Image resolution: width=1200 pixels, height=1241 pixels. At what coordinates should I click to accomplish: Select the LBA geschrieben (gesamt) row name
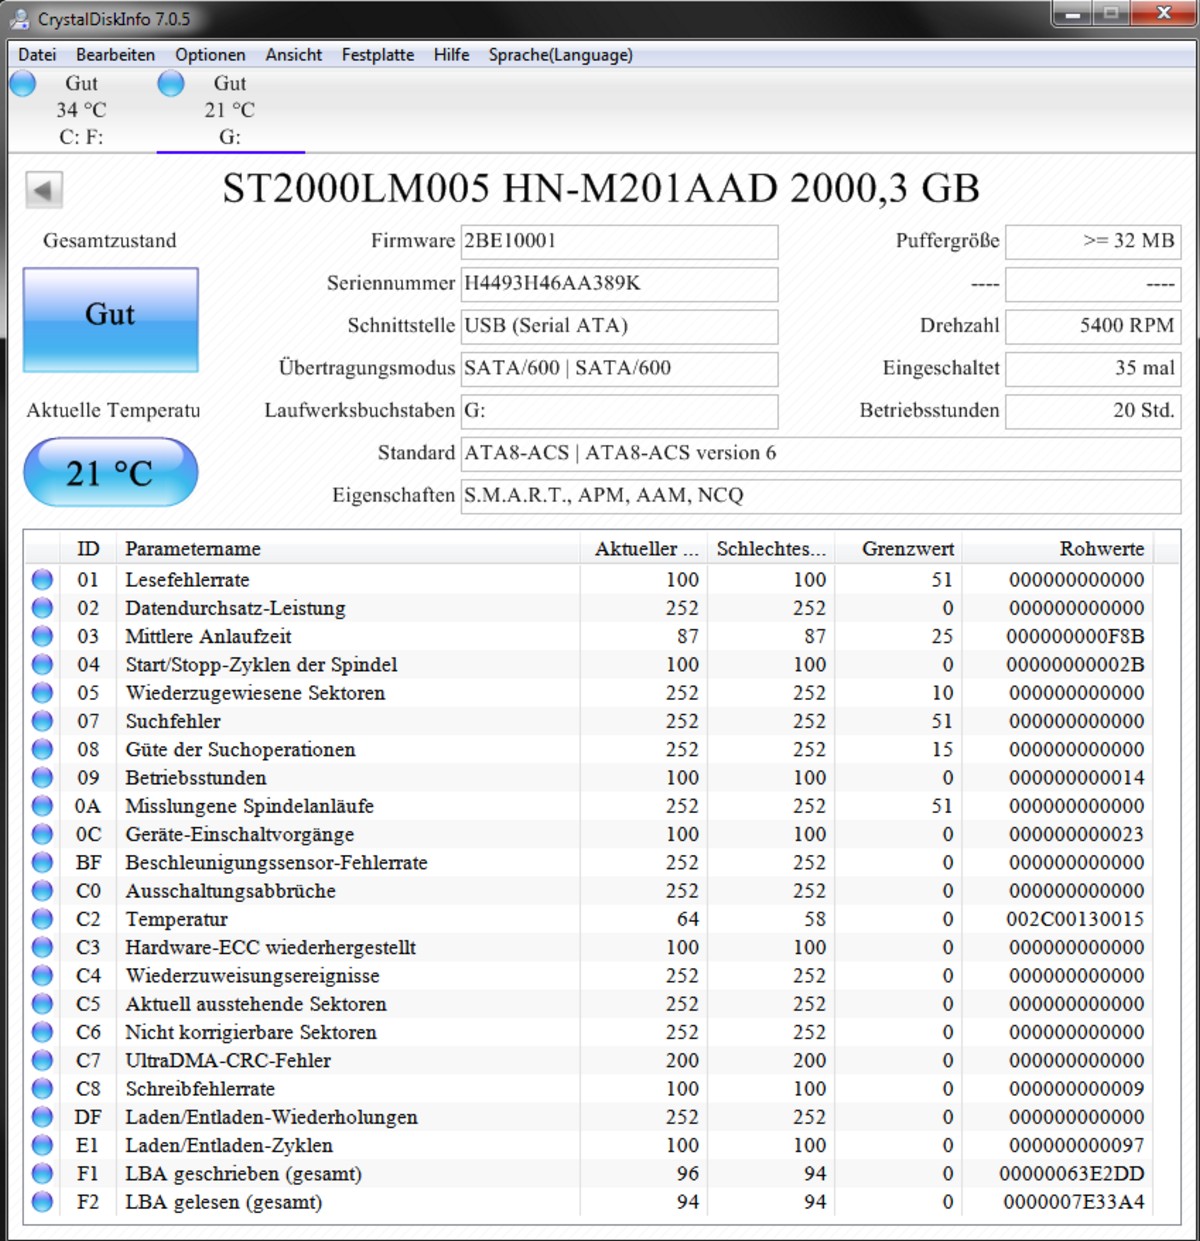point(243,1174)
